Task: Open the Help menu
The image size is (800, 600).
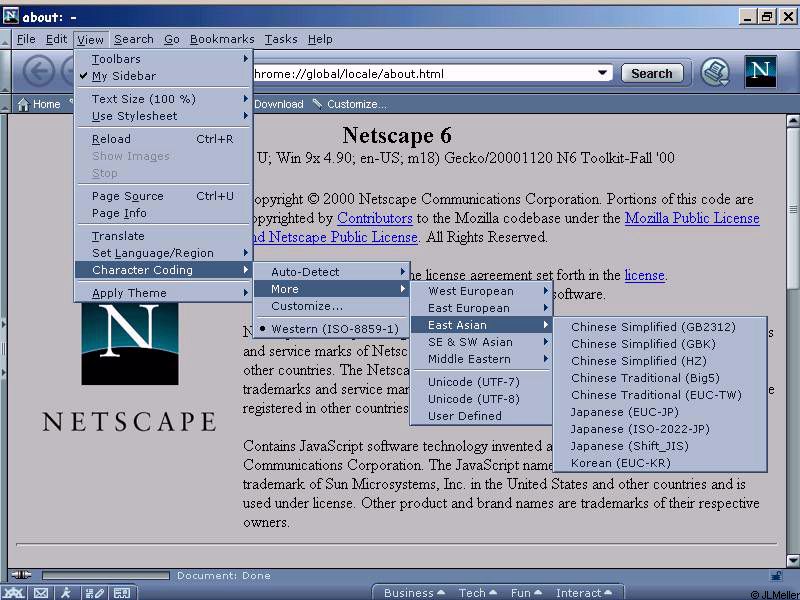Action: (320, 39)
